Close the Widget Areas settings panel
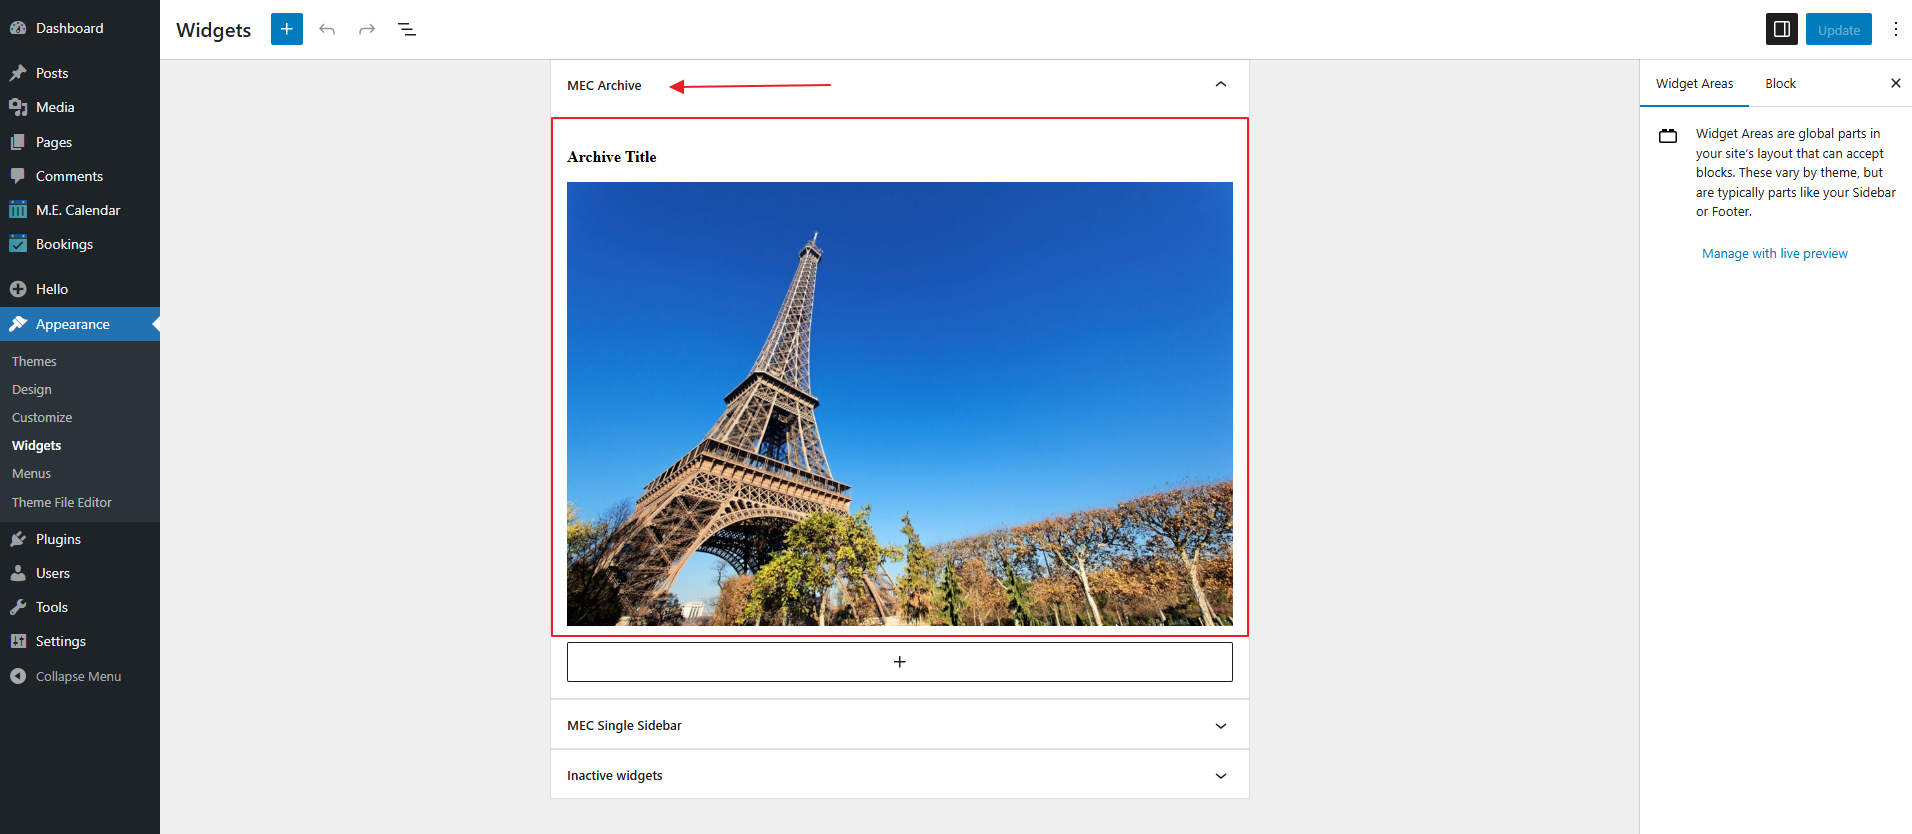The width and height of the screenshot is (1912, 834). point(1895,83)
